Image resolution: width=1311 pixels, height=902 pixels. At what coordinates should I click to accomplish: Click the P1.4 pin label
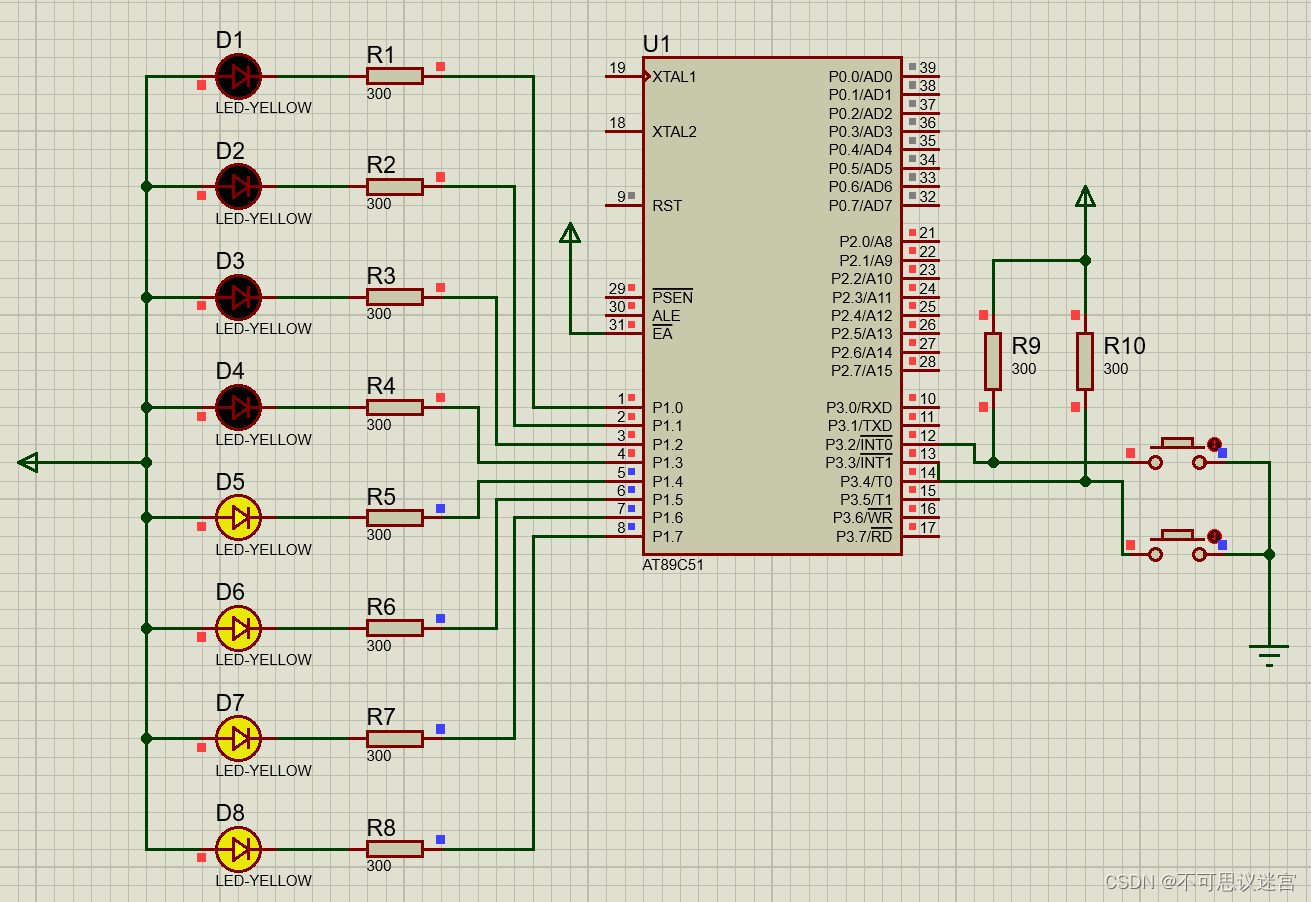(668, 481)
